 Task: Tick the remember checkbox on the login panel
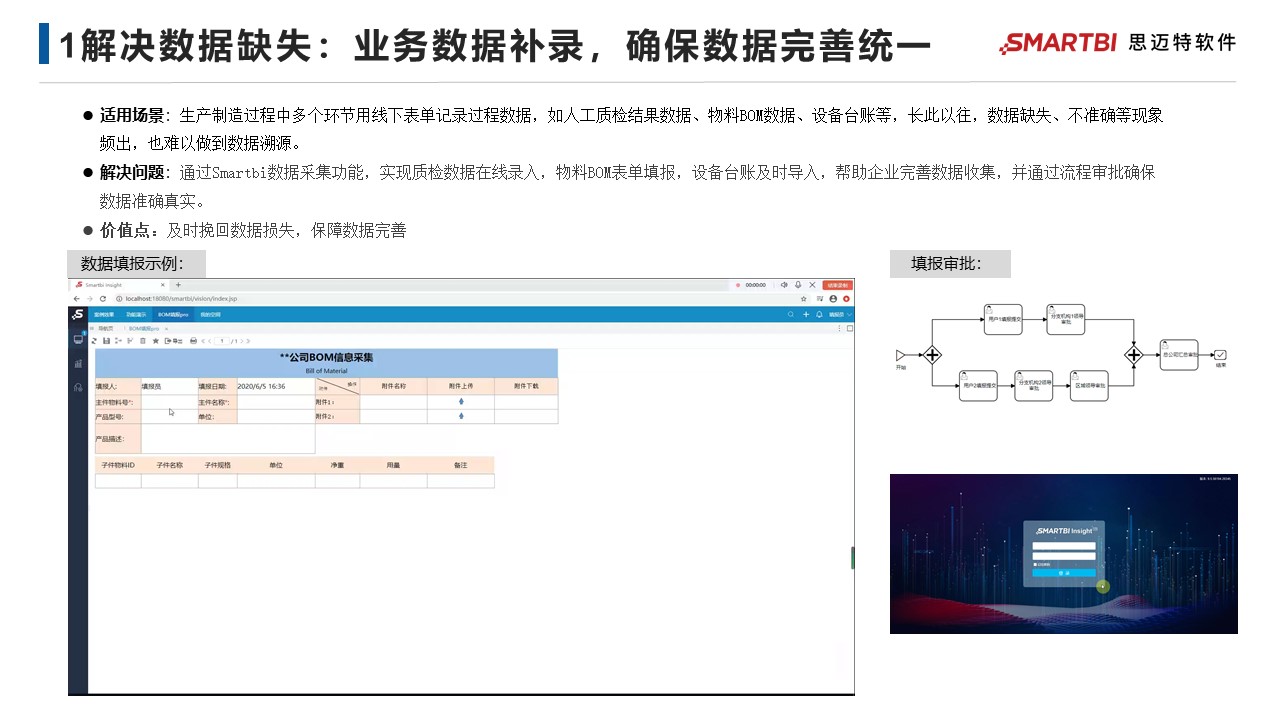(1035, 564)
